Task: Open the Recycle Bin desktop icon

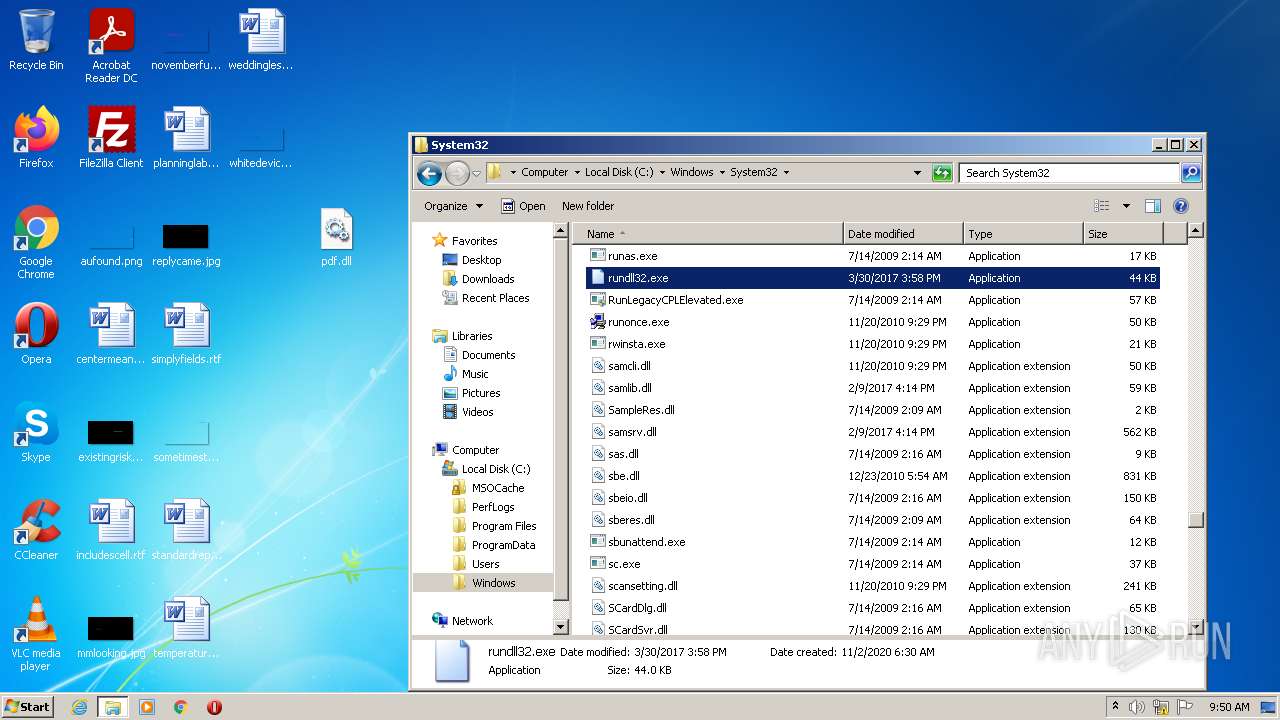Action: [36, 40]
